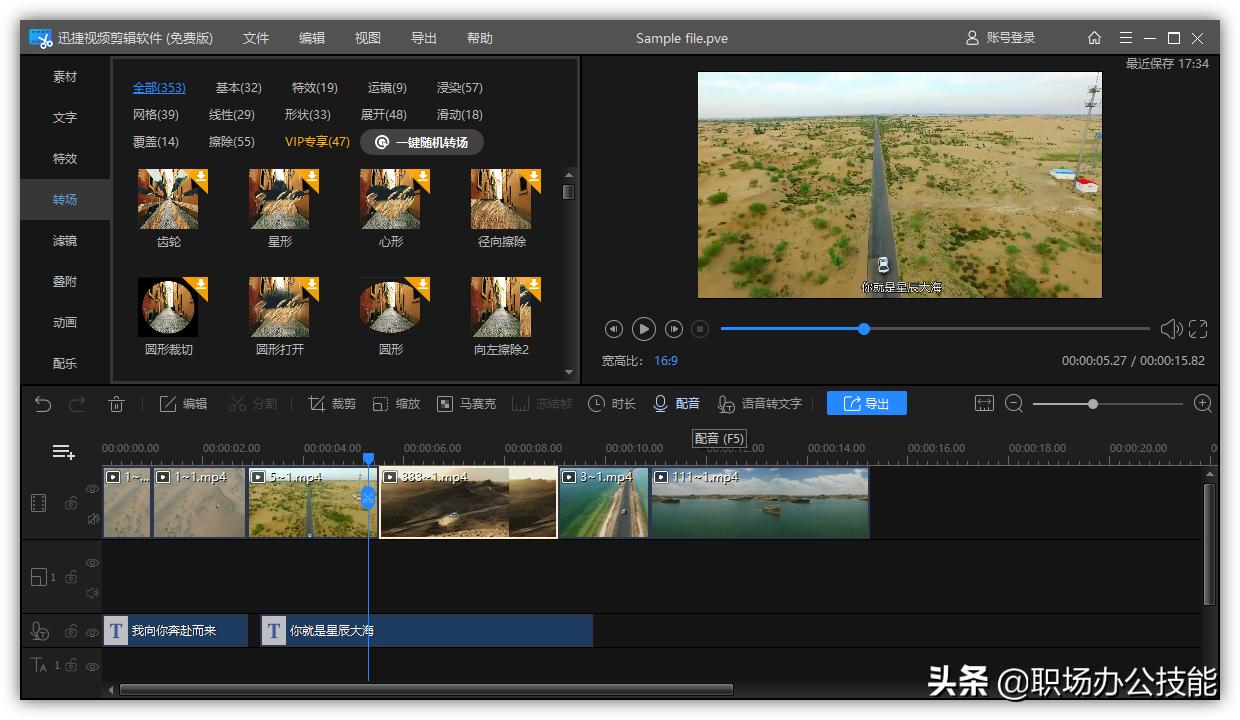Open the 文件 menu
This screenshot has width=1240, height=720.
click(256, 38)
